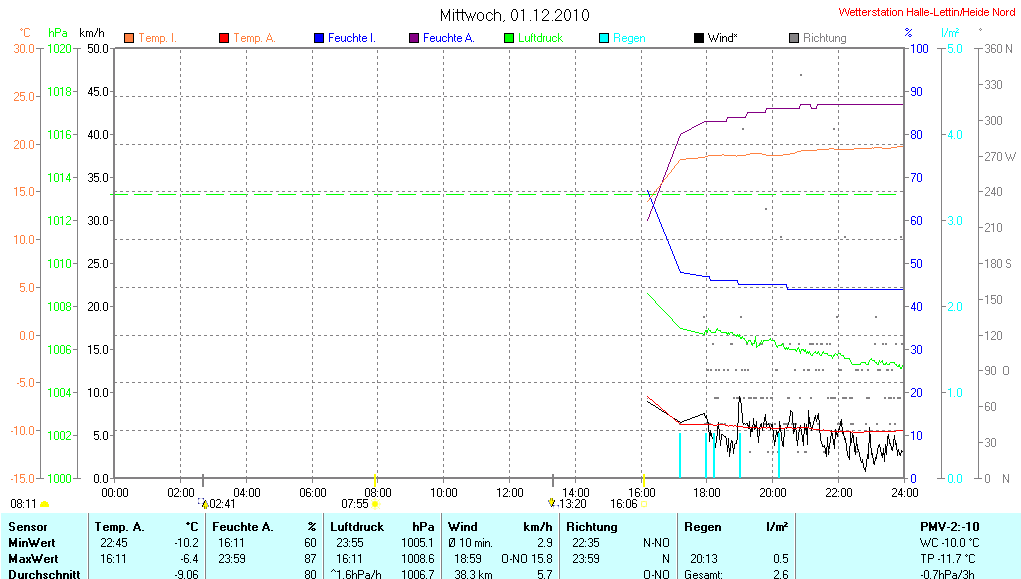Select the gray Richtung legend square
The image size is (1021, 579).
point(794,38)
